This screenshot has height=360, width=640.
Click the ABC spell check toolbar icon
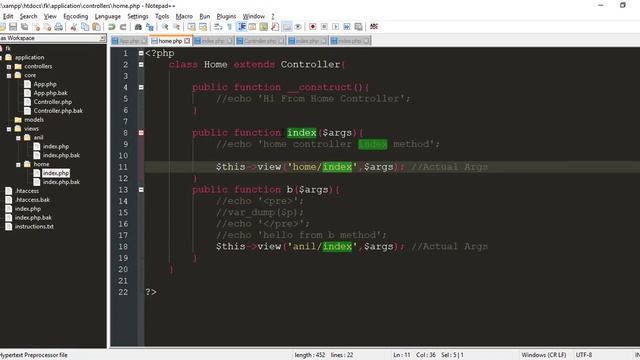[x=373, y=27]
